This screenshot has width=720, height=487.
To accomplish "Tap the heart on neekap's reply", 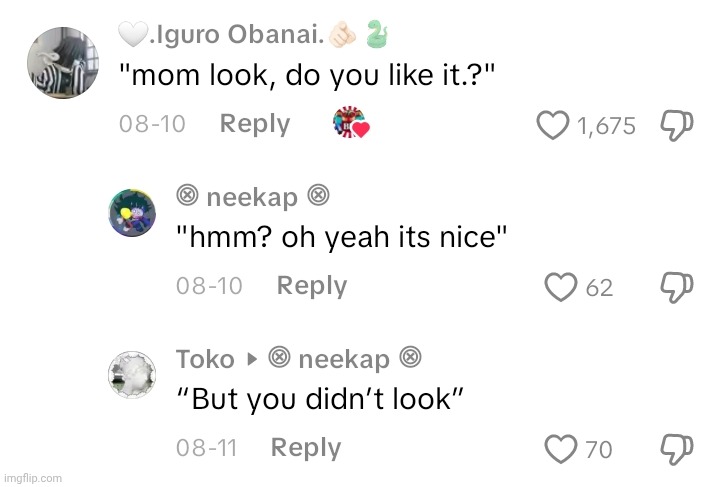I will (x=562, y=287).
